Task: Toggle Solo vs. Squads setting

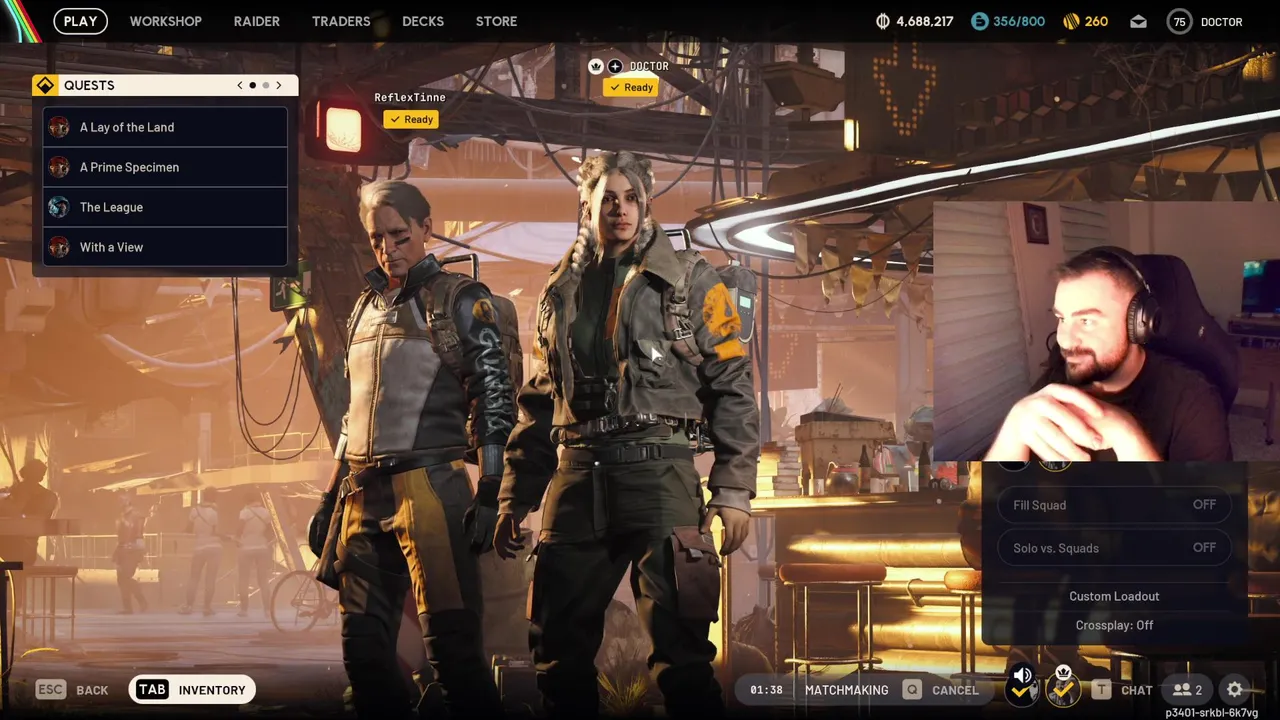Action: pyautogui.click(x=1114, y=548)
